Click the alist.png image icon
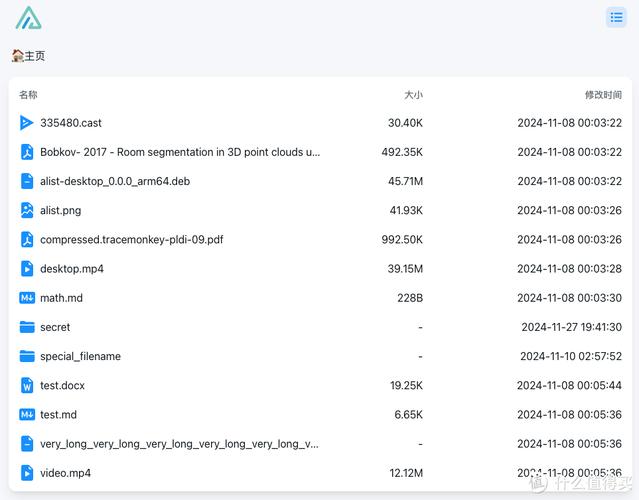 [x=27, y=210]
